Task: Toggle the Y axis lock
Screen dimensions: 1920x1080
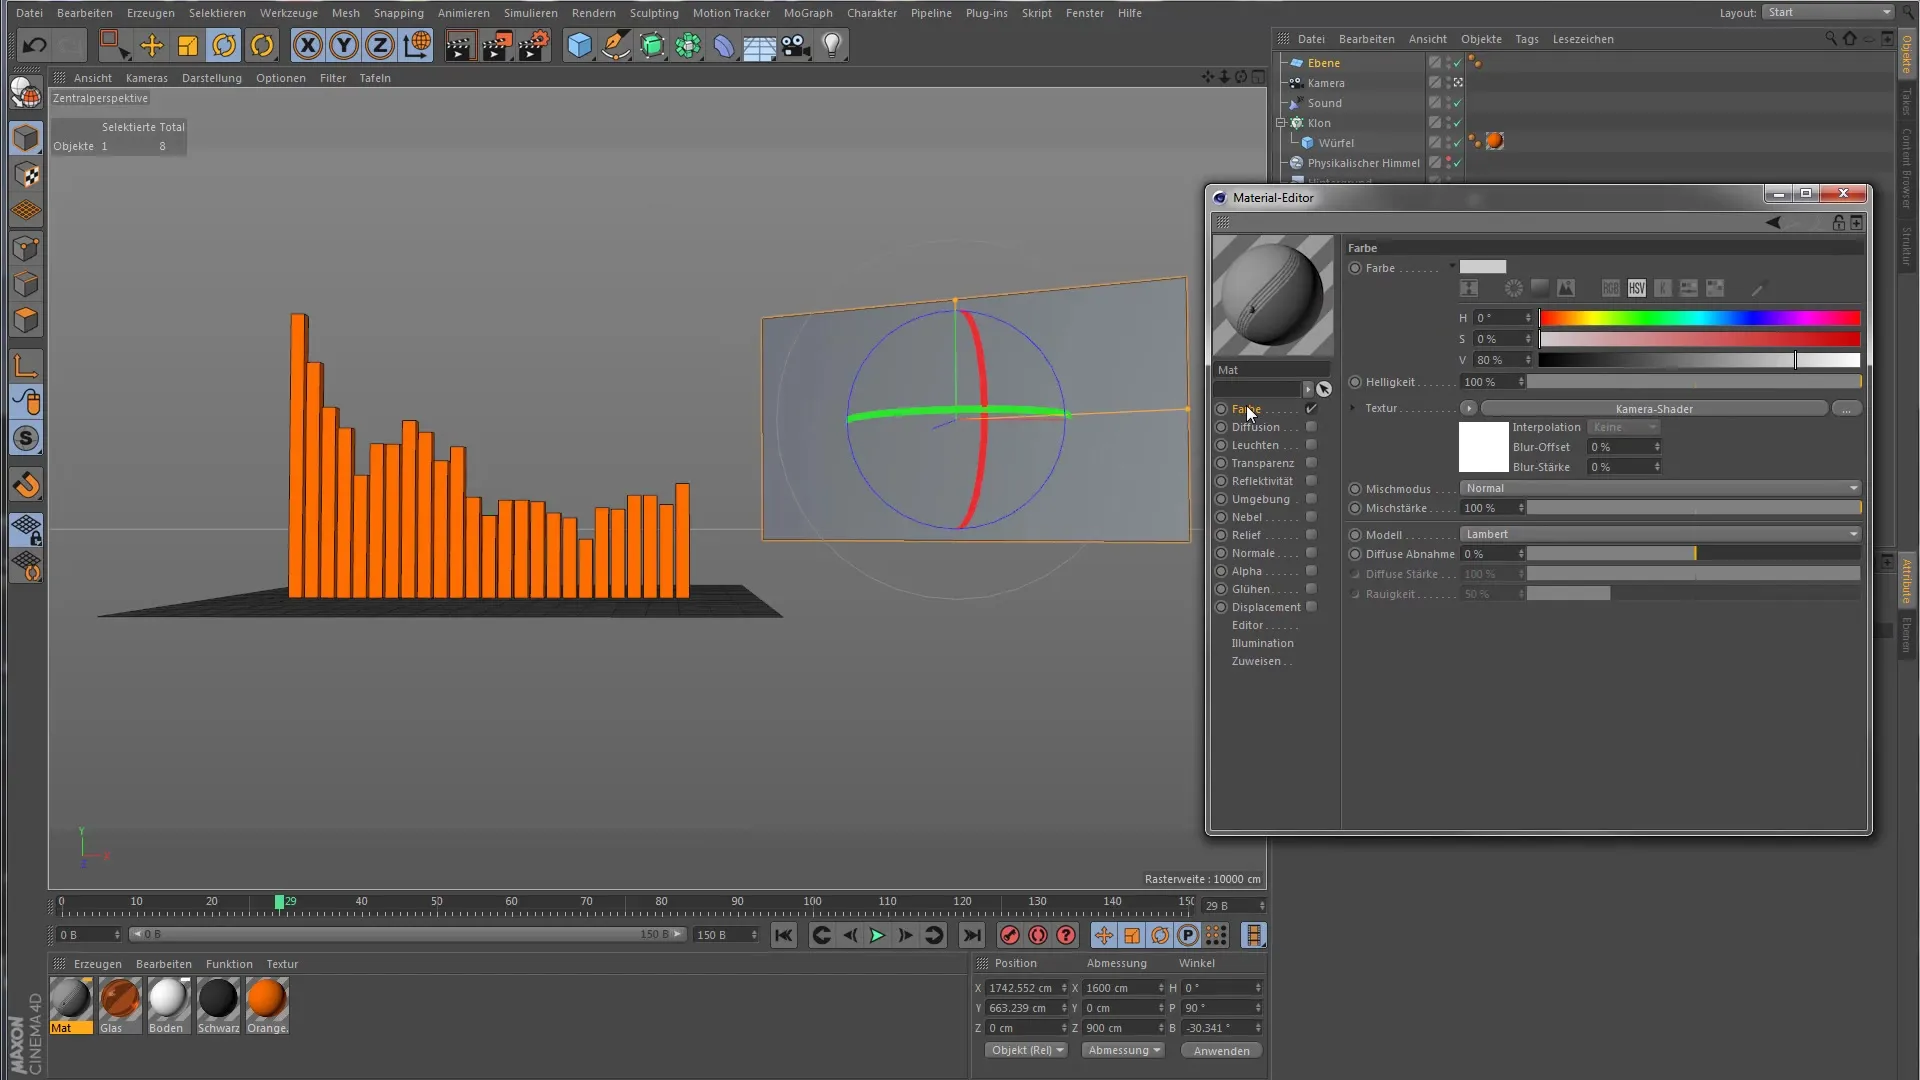Action: coord(344,45)
